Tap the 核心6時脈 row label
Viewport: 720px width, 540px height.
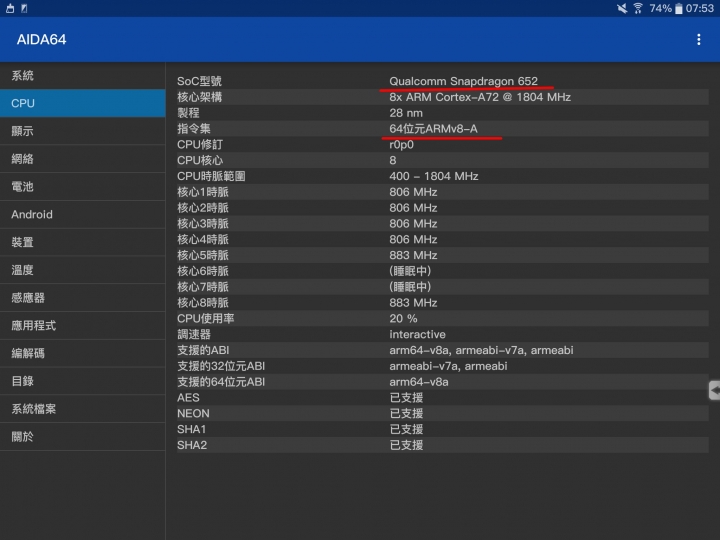coord(202,271)
